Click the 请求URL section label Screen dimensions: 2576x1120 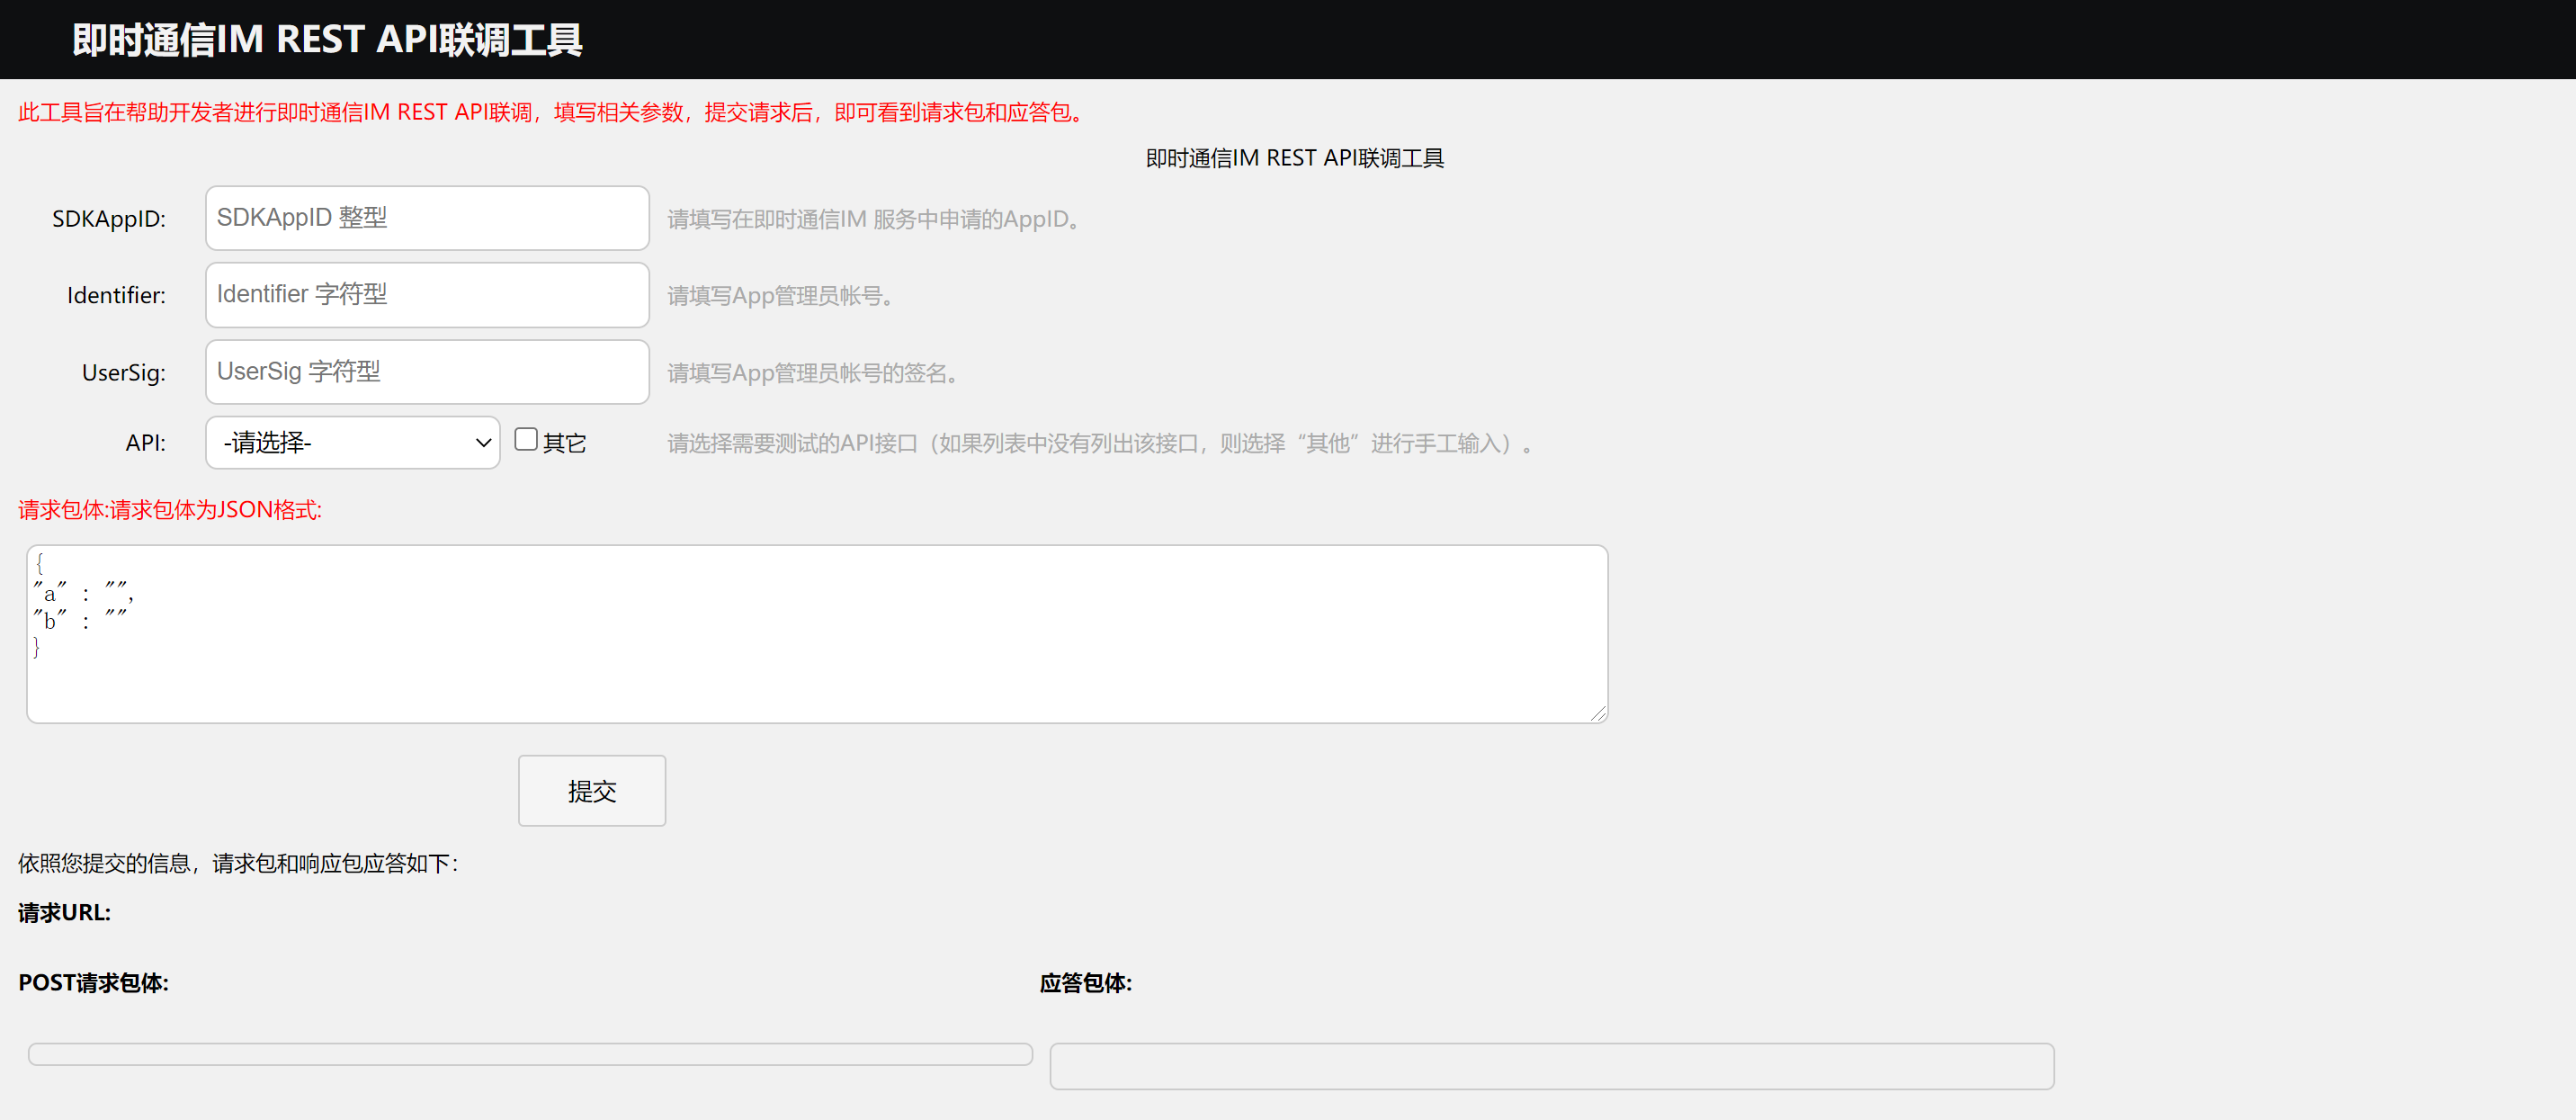pyautogui.click(x=64, y=912)
